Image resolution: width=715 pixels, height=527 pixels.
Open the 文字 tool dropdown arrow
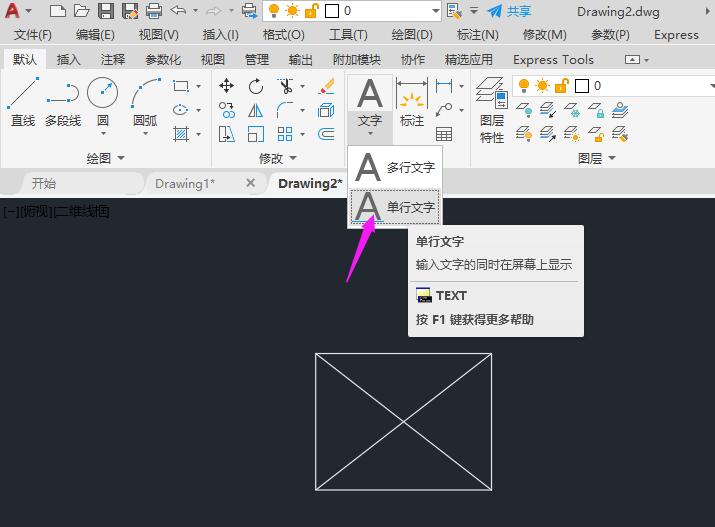tap(370, 134)
